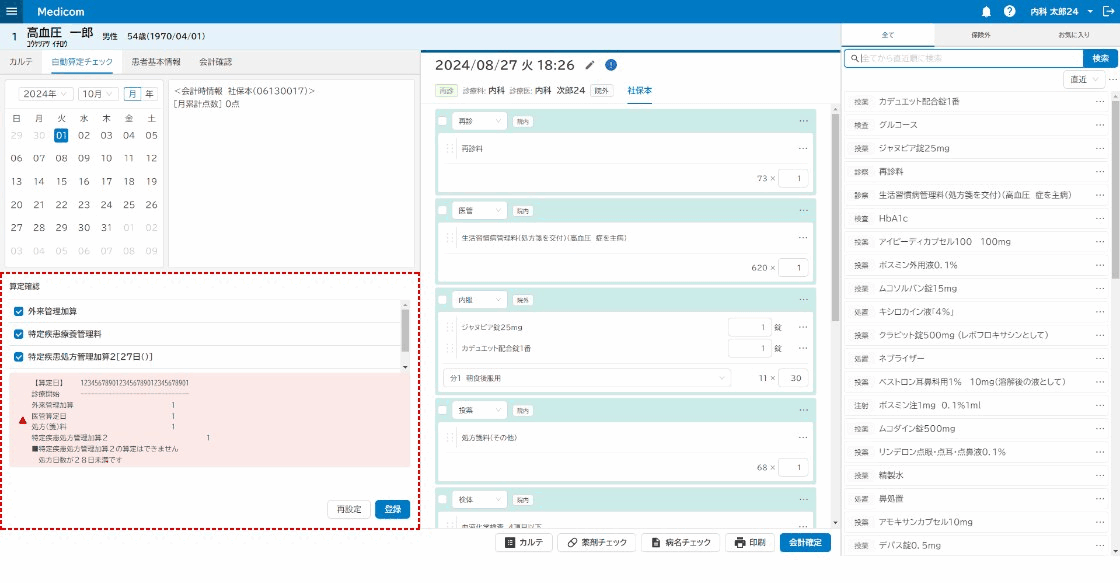The image size is (1120, 583).
Task: Toggle the 特定疾患療養管理料 checkbox
Action: click(x=19, y=334)
